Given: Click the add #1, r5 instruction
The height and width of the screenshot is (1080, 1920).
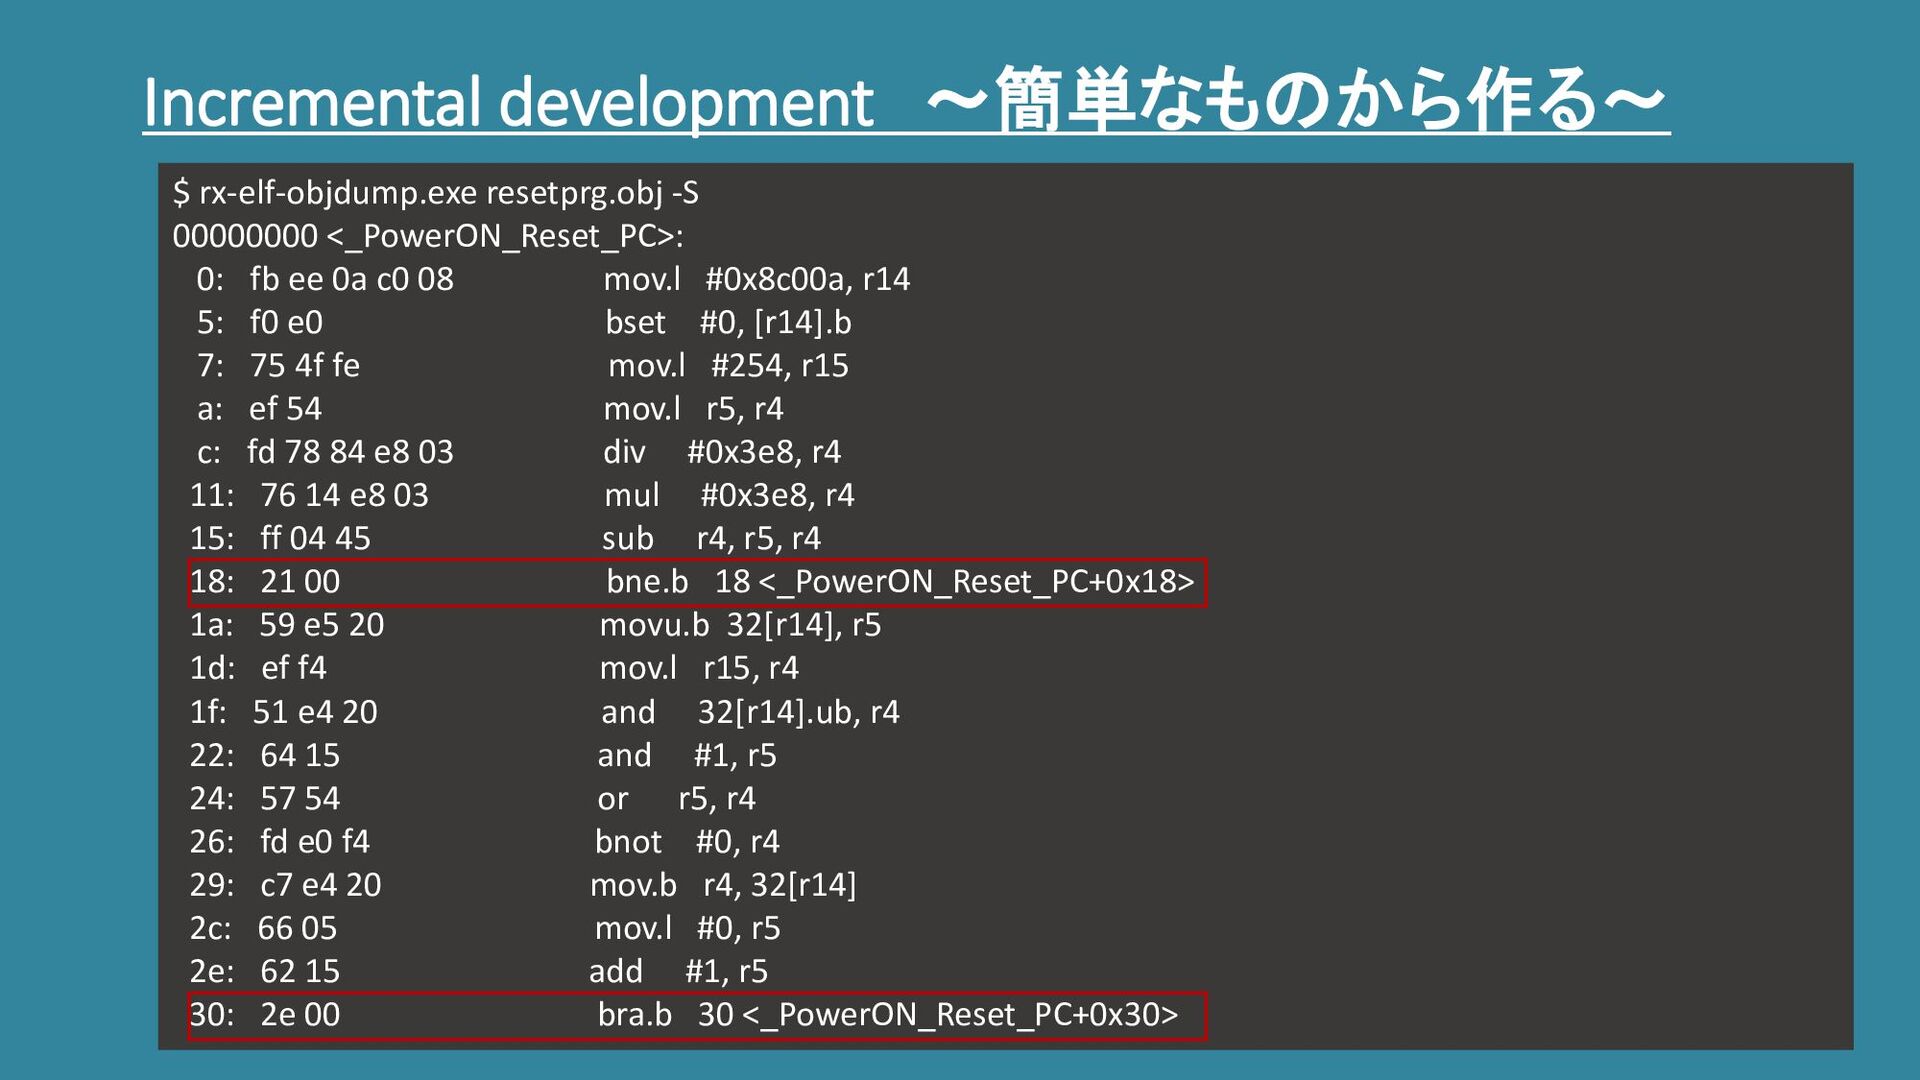Looking at the screenshot, I should pyautogui.click(x=677, y=972).
